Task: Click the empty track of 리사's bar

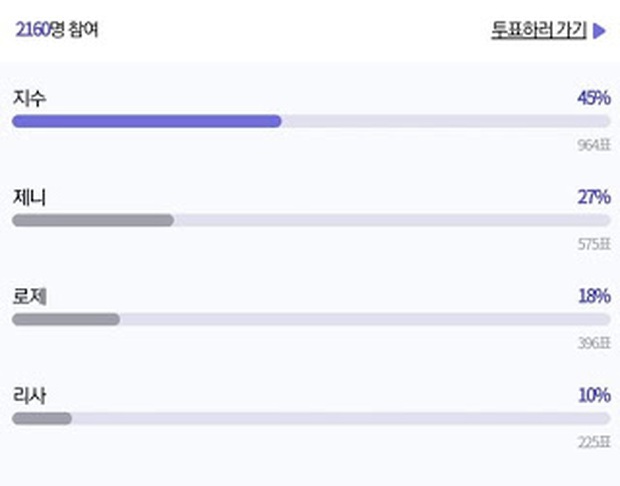Action: (340, 418)
